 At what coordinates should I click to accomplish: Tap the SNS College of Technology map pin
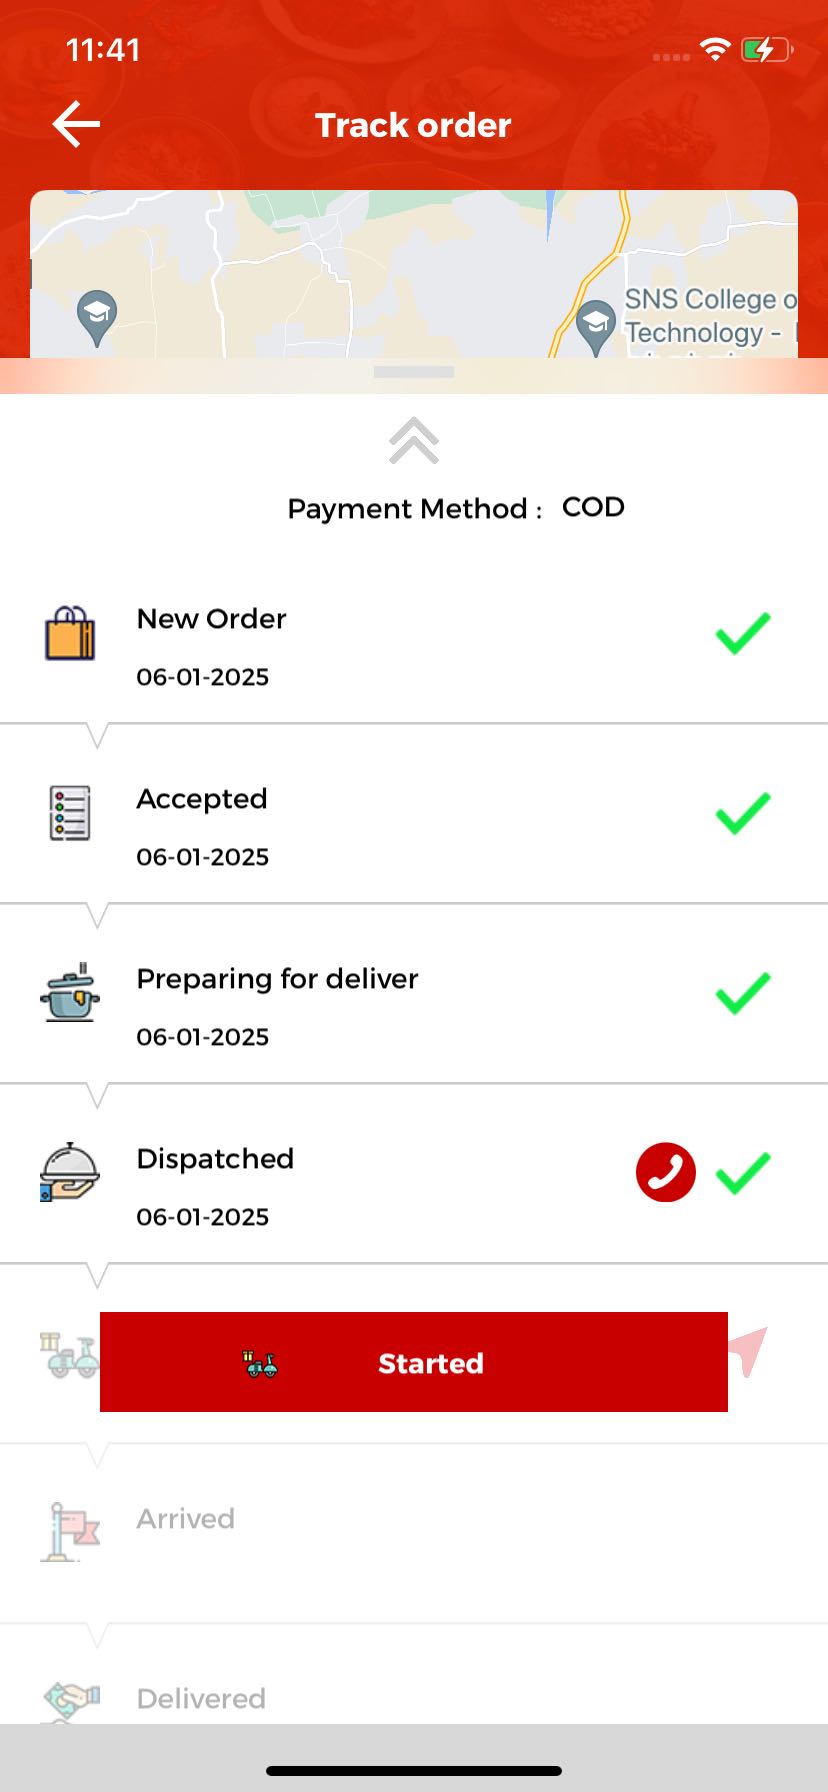pos(596,324)
